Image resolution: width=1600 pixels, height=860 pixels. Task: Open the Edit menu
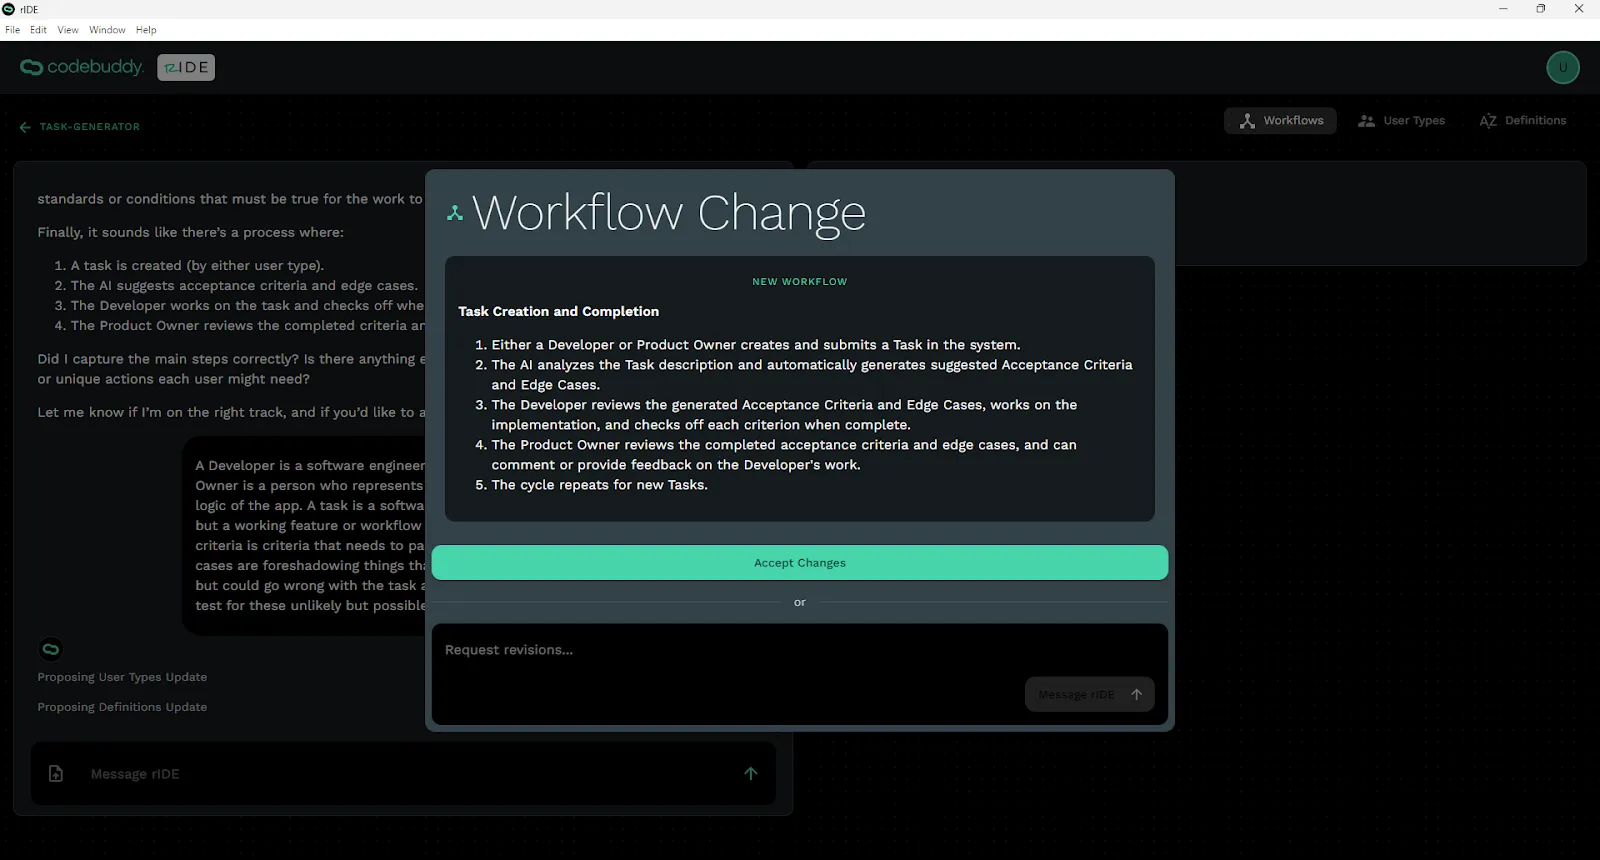click(x=38, y=30)
